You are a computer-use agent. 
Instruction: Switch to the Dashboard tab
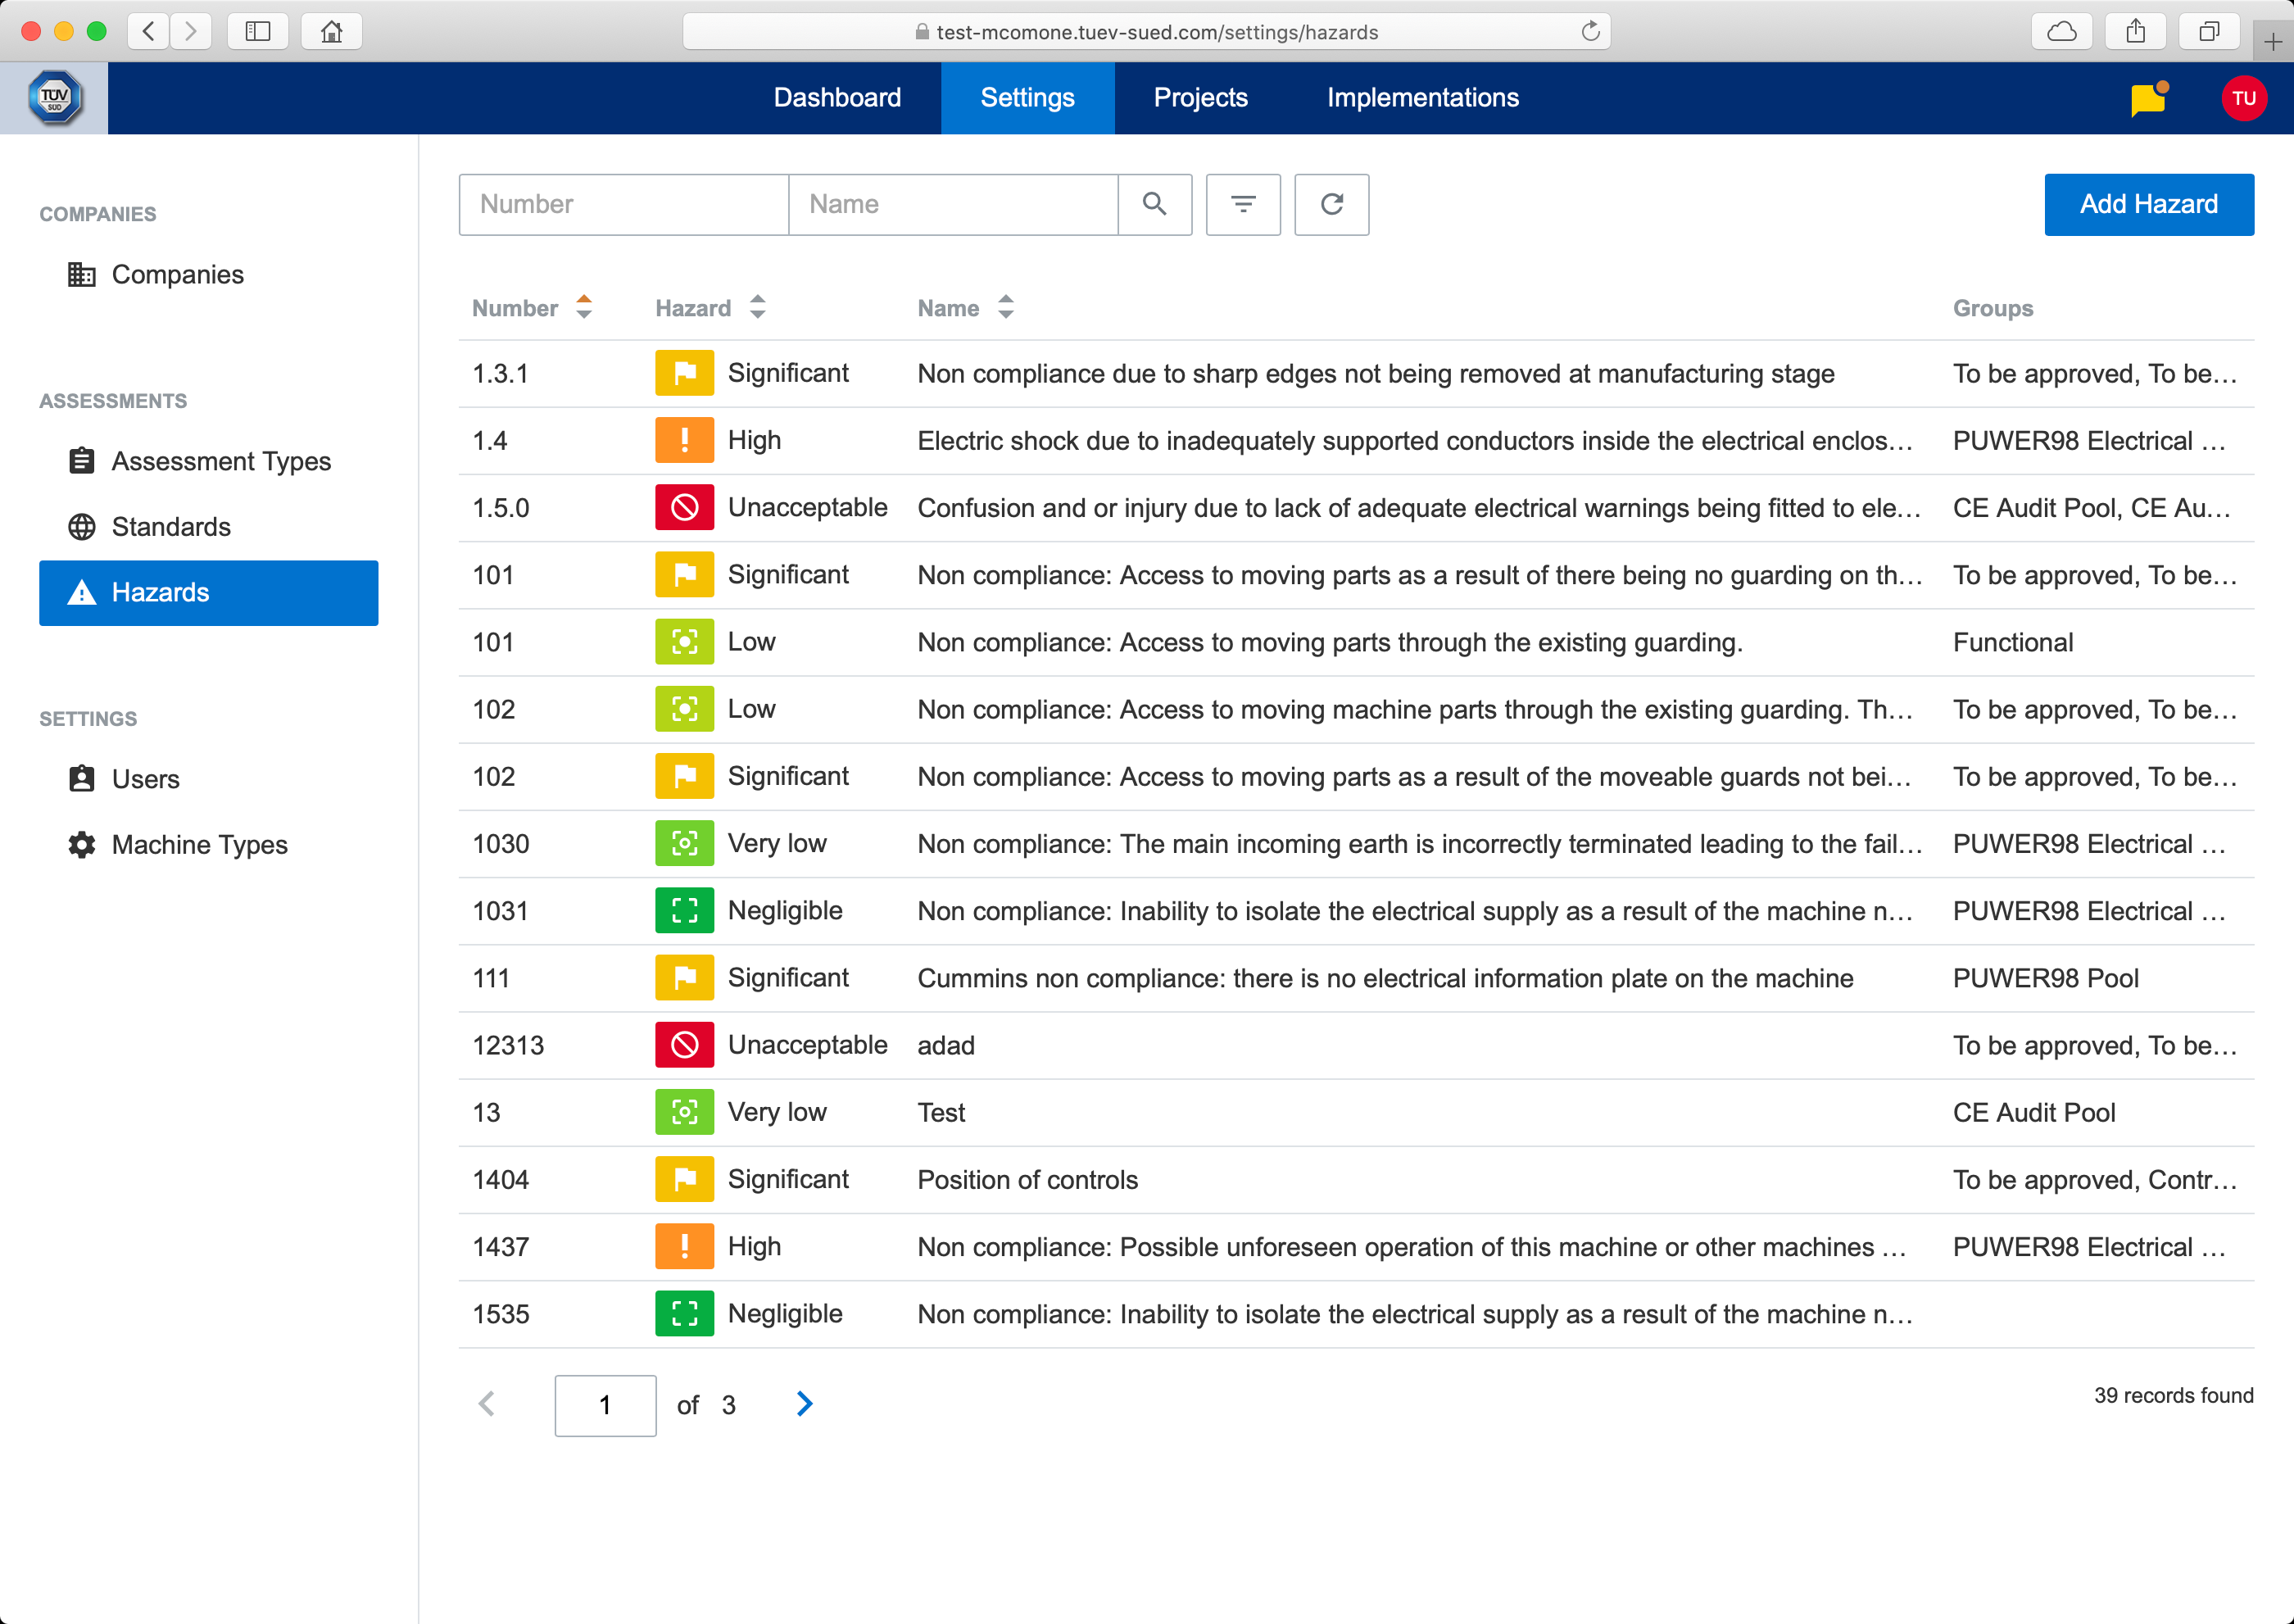pos(837,98)
